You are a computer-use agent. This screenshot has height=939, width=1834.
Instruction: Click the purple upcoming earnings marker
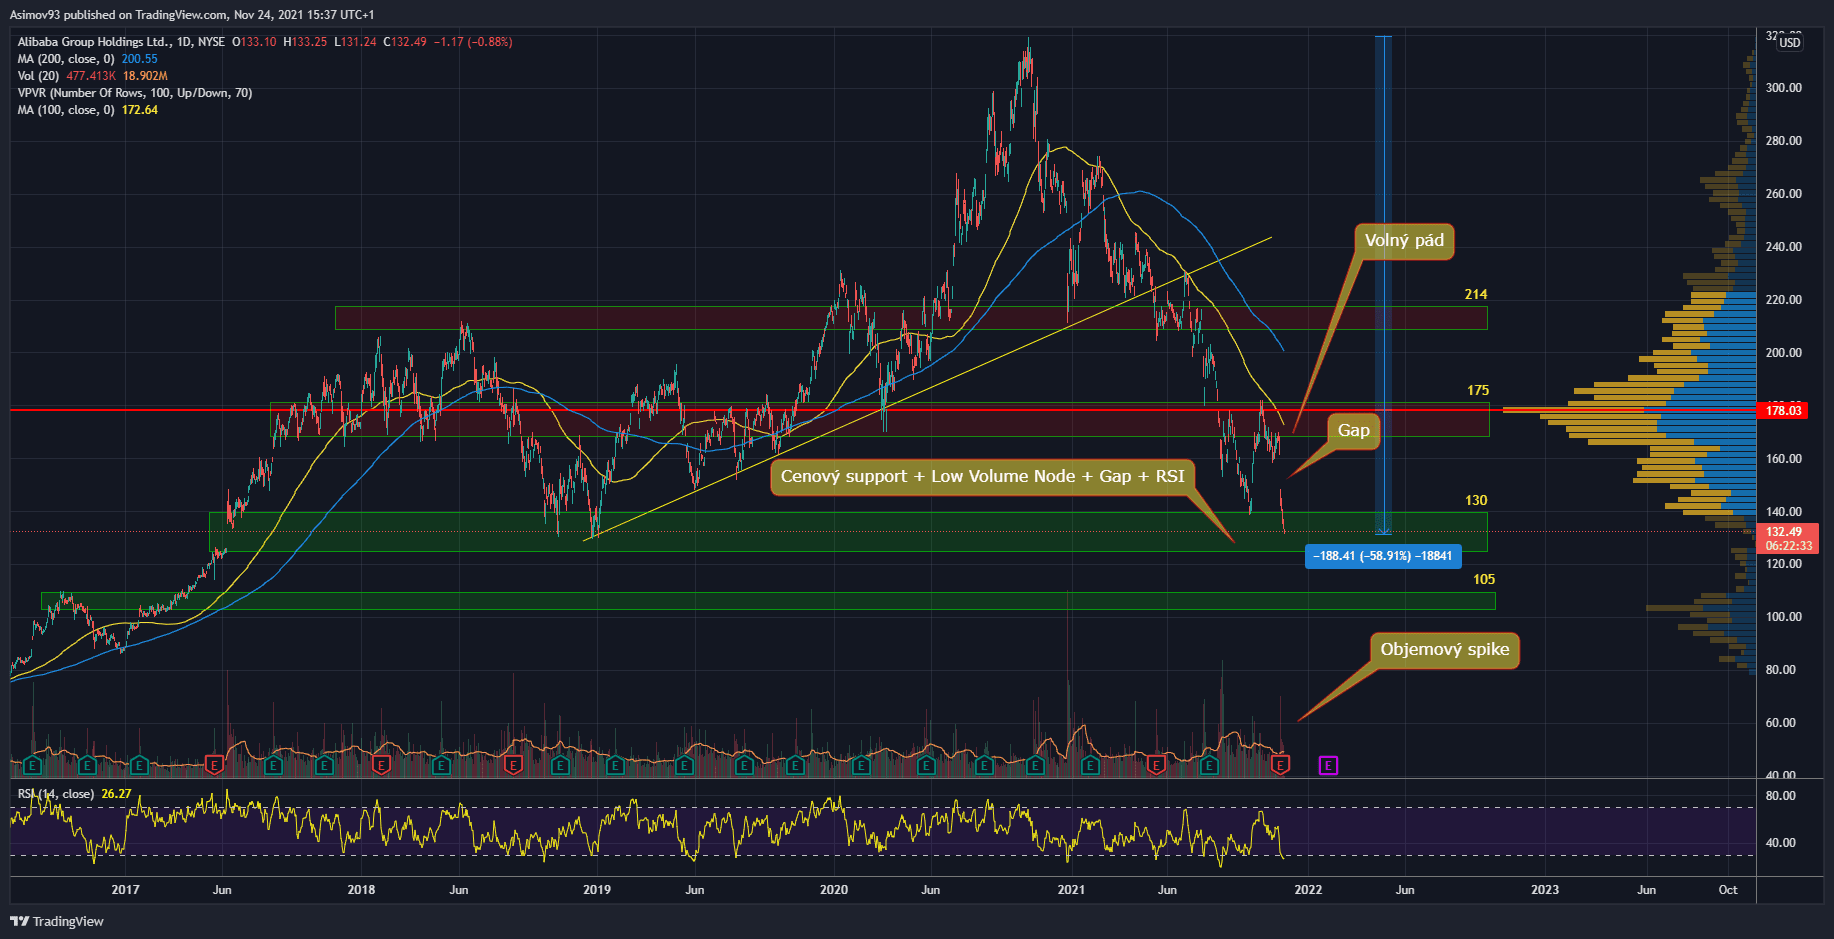[x=1328, y=766]
